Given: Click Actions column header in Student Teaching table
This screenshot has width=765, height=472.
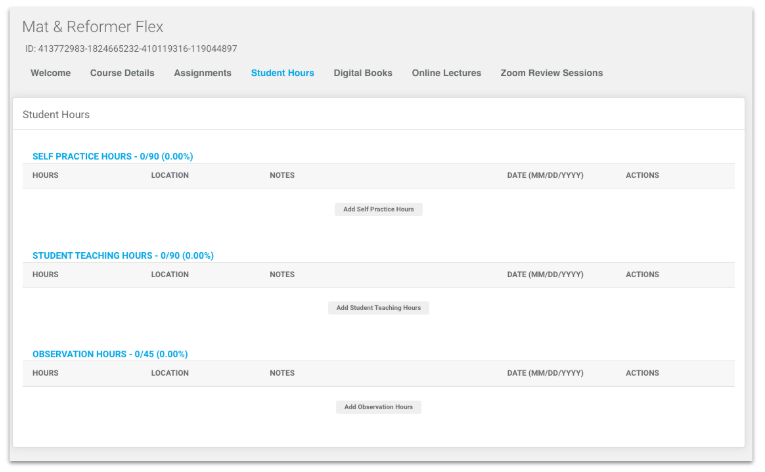Looking at the screenshot, I should [642, 274].
